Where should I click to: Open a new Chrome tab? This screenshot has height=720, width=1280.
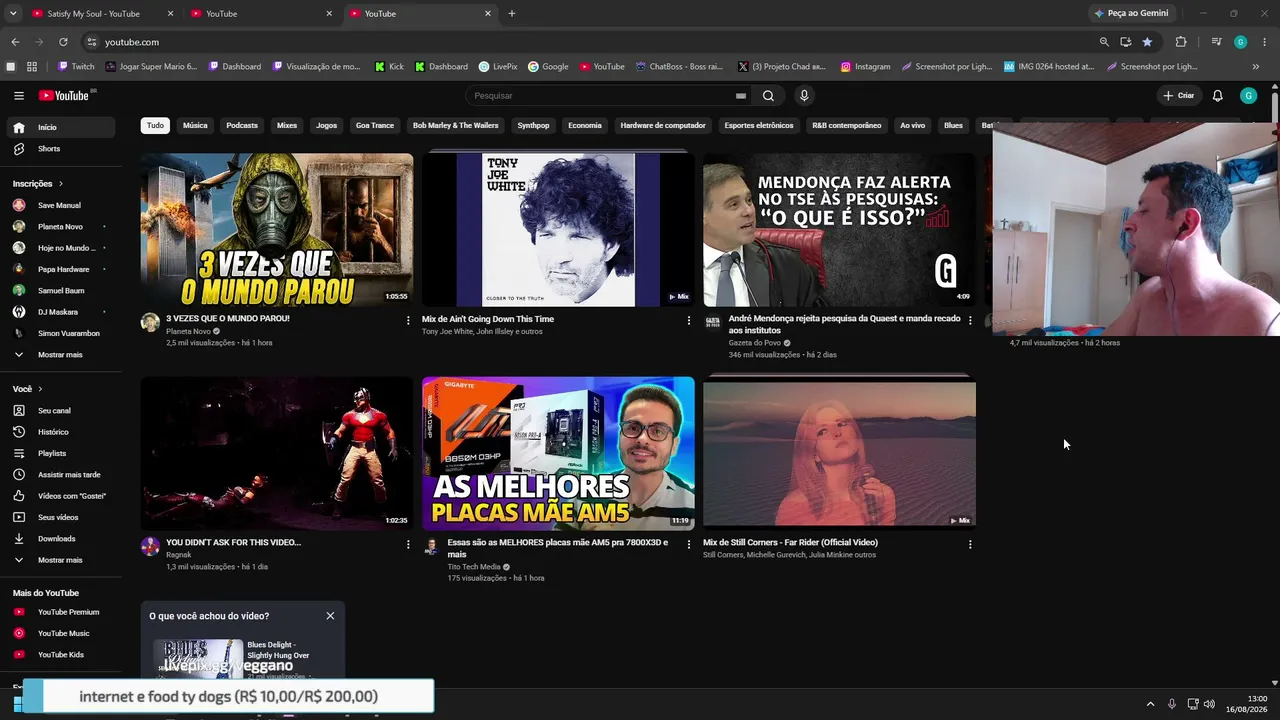(512, 14)
